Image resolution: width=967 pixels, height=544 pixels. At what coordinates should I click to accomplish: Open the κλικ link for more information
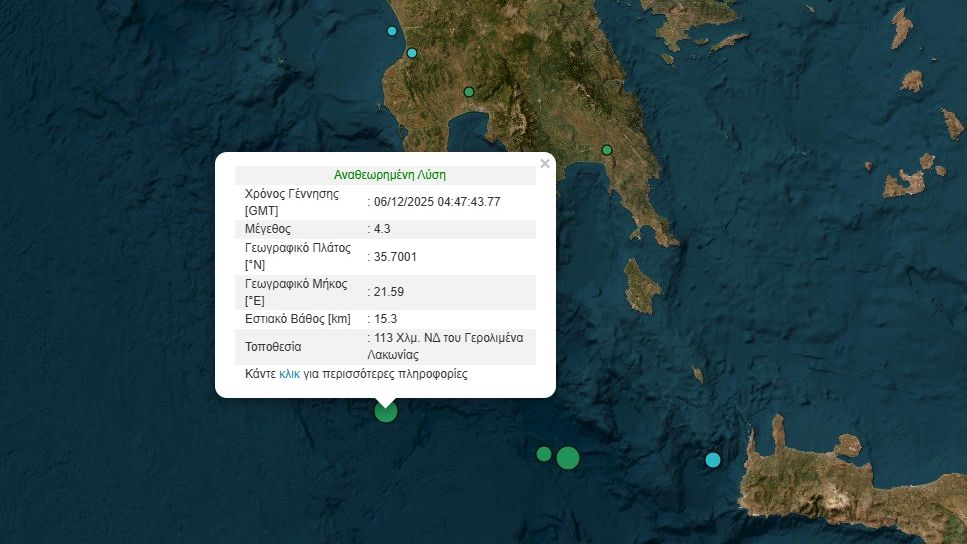coord(289,374)
